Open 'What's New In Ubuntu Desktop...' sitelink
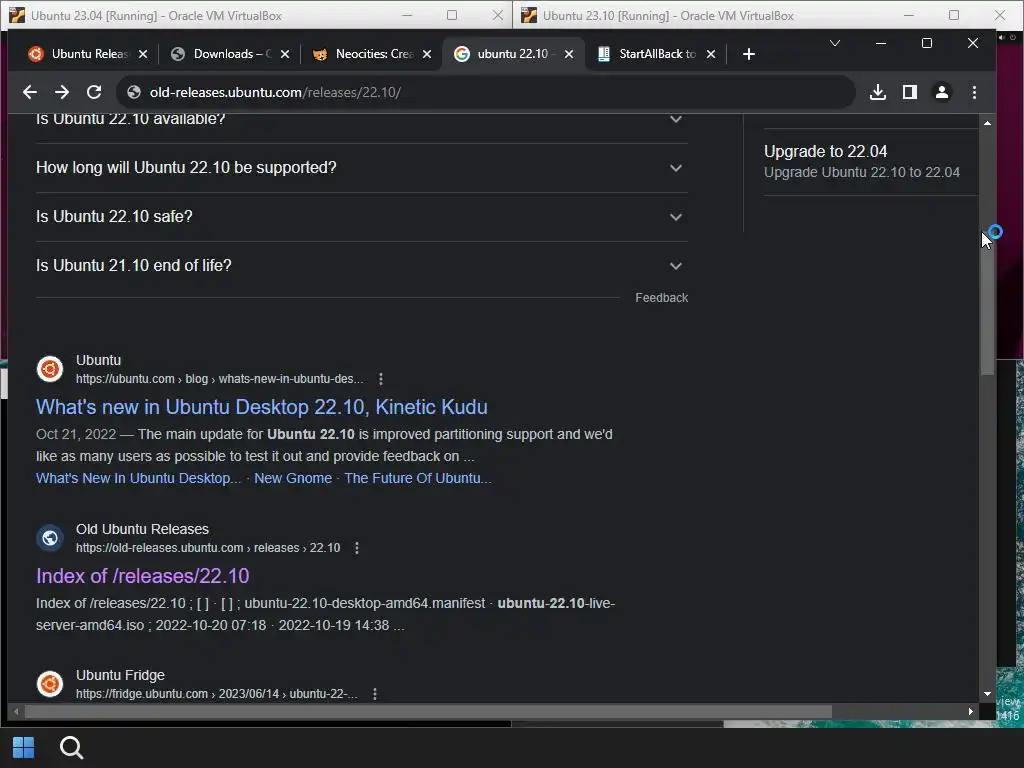The width and height of the screenshot is (1024, 768). point(138,478)
